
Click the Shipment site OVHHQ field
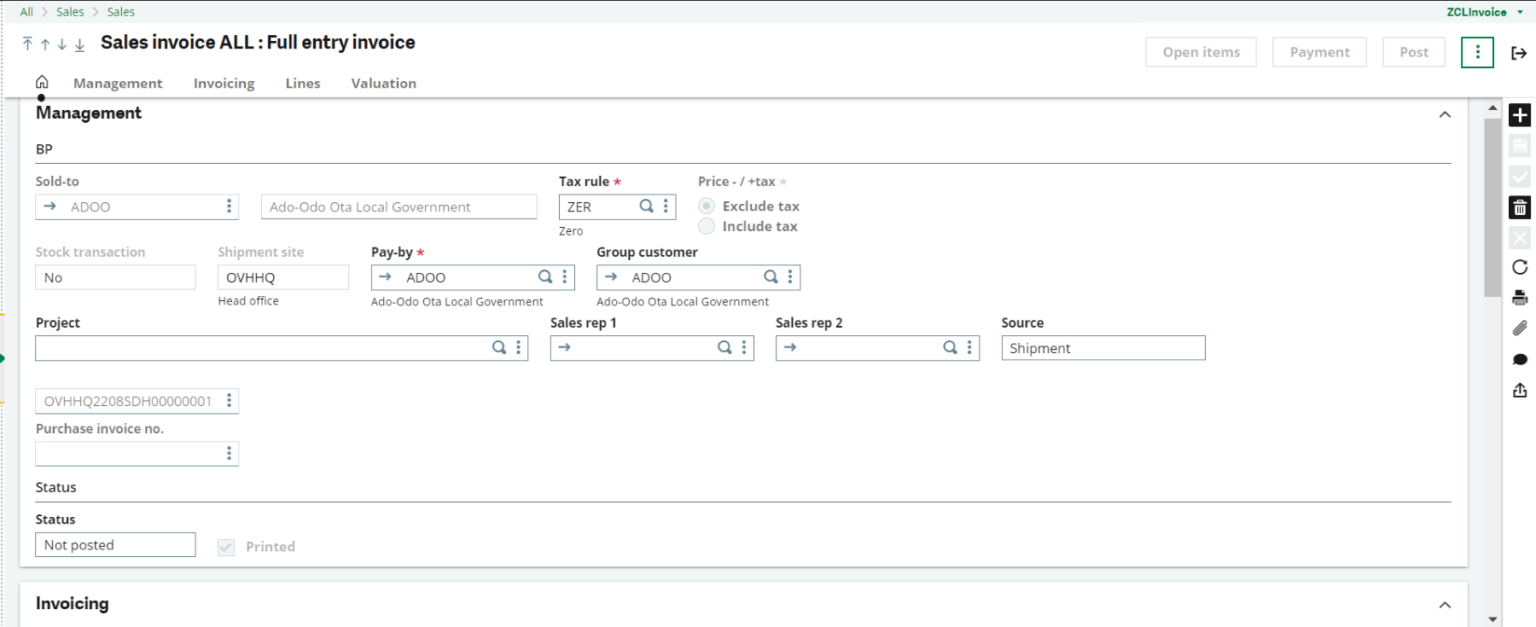click(283, 278)
